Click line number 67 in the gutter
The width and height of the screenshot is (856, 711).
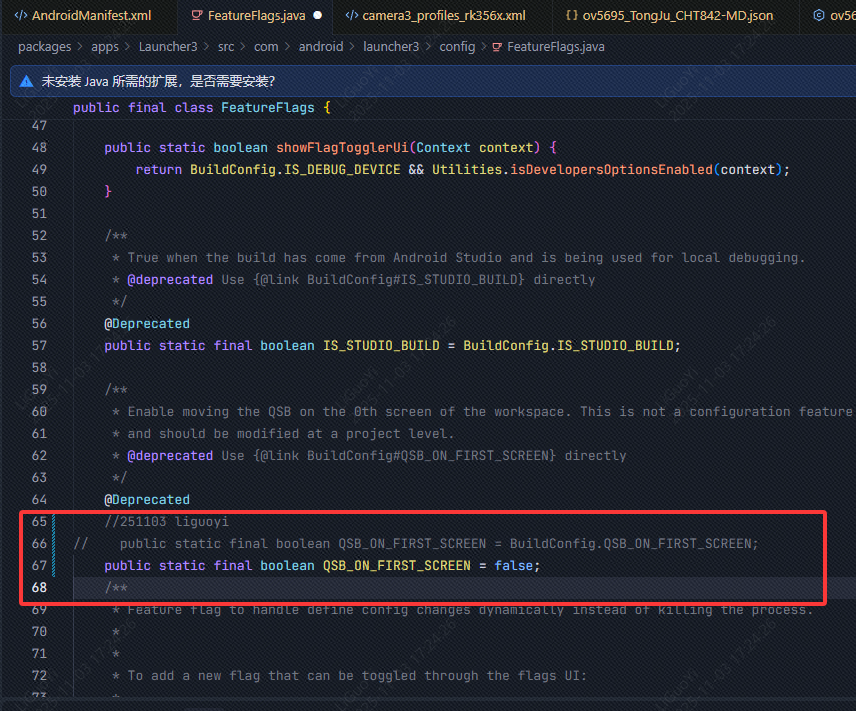coord(39,566)
